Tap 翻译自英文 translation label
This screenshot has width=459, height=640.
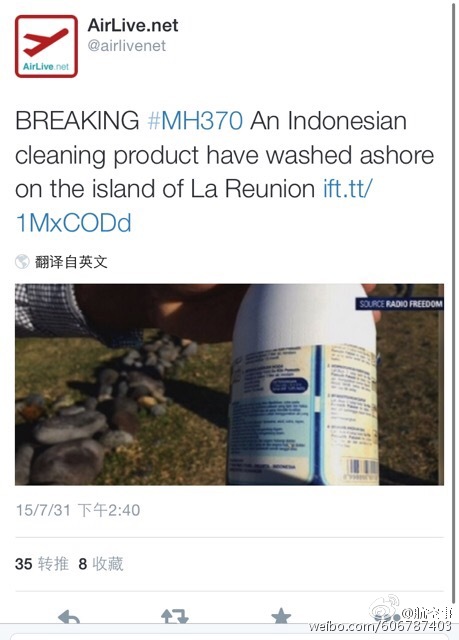[71, 262]
